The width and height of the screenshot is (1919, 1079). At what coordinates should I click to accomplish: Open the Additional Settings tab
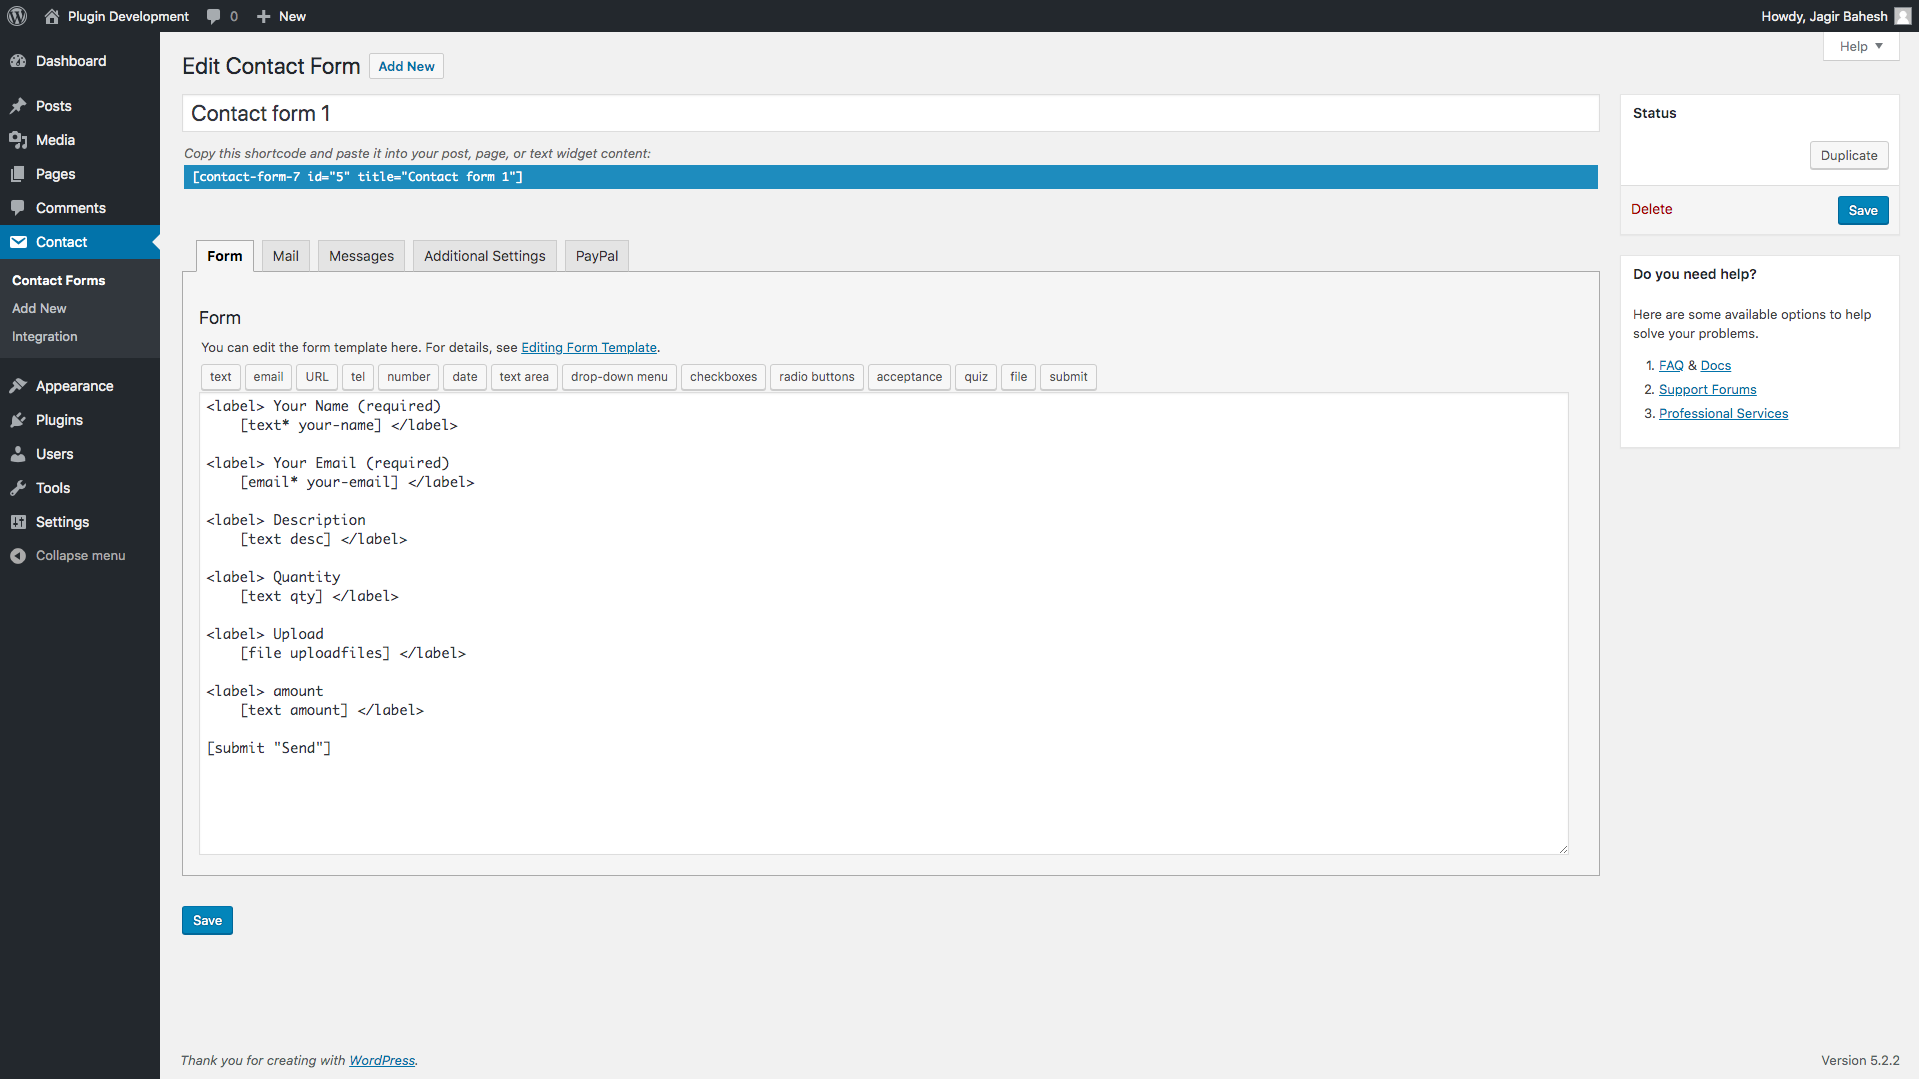click(x=485, y=256)
